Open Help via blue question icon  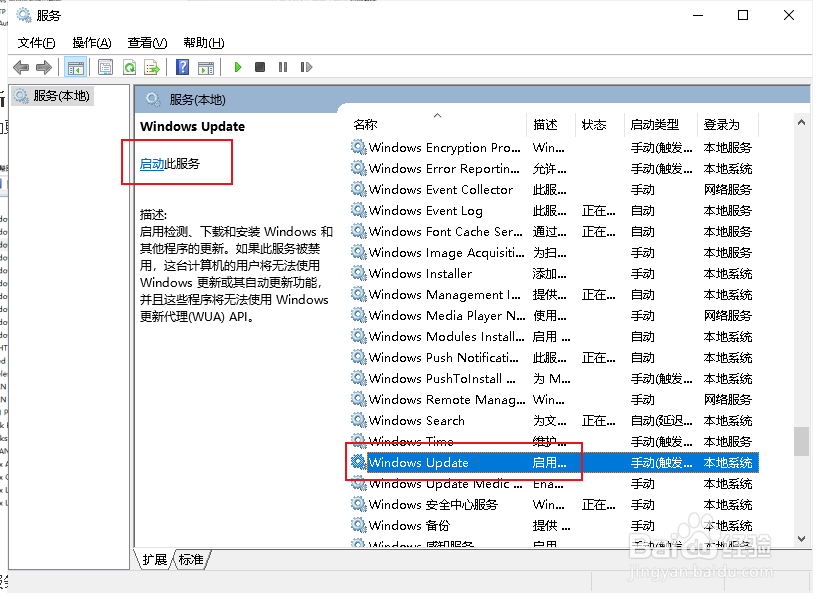(x=183, y=67)
